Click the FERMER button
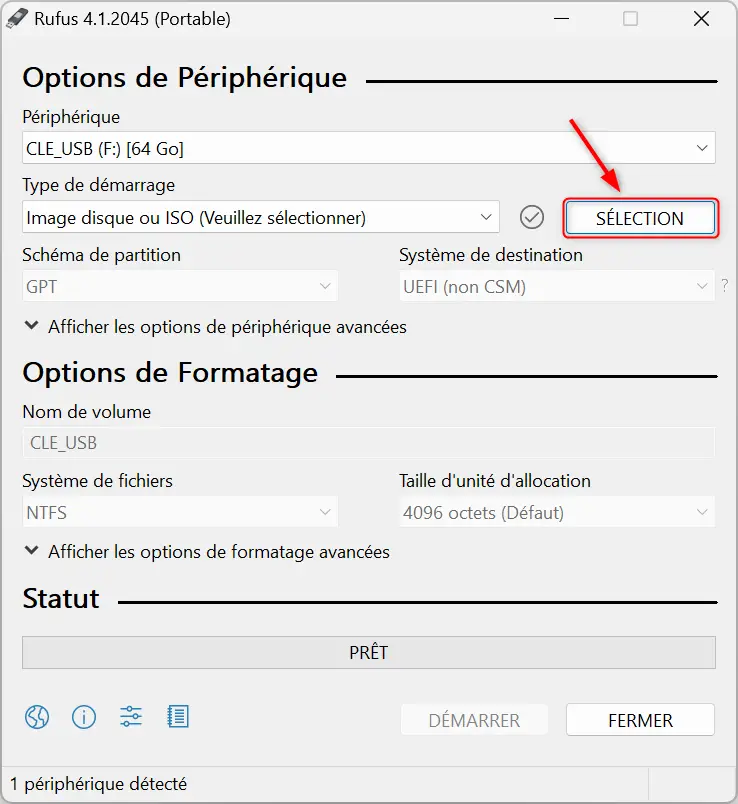Screen dimensions: 738x804 click(x=640, y=720)
